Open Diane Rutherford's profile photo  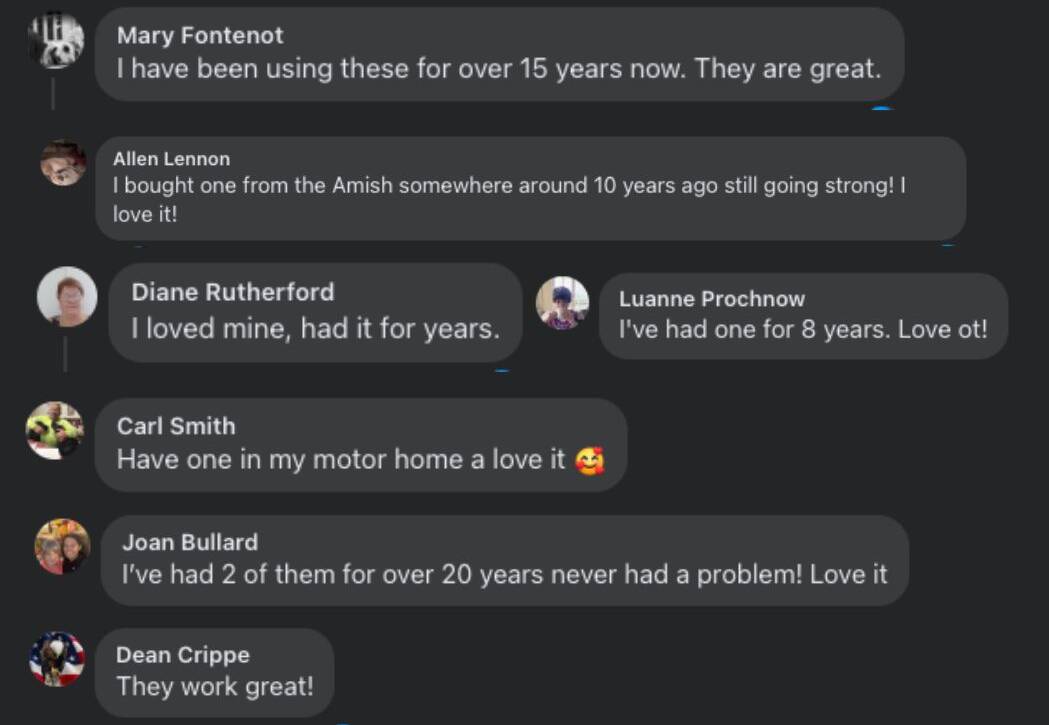(x=67, y=297)
